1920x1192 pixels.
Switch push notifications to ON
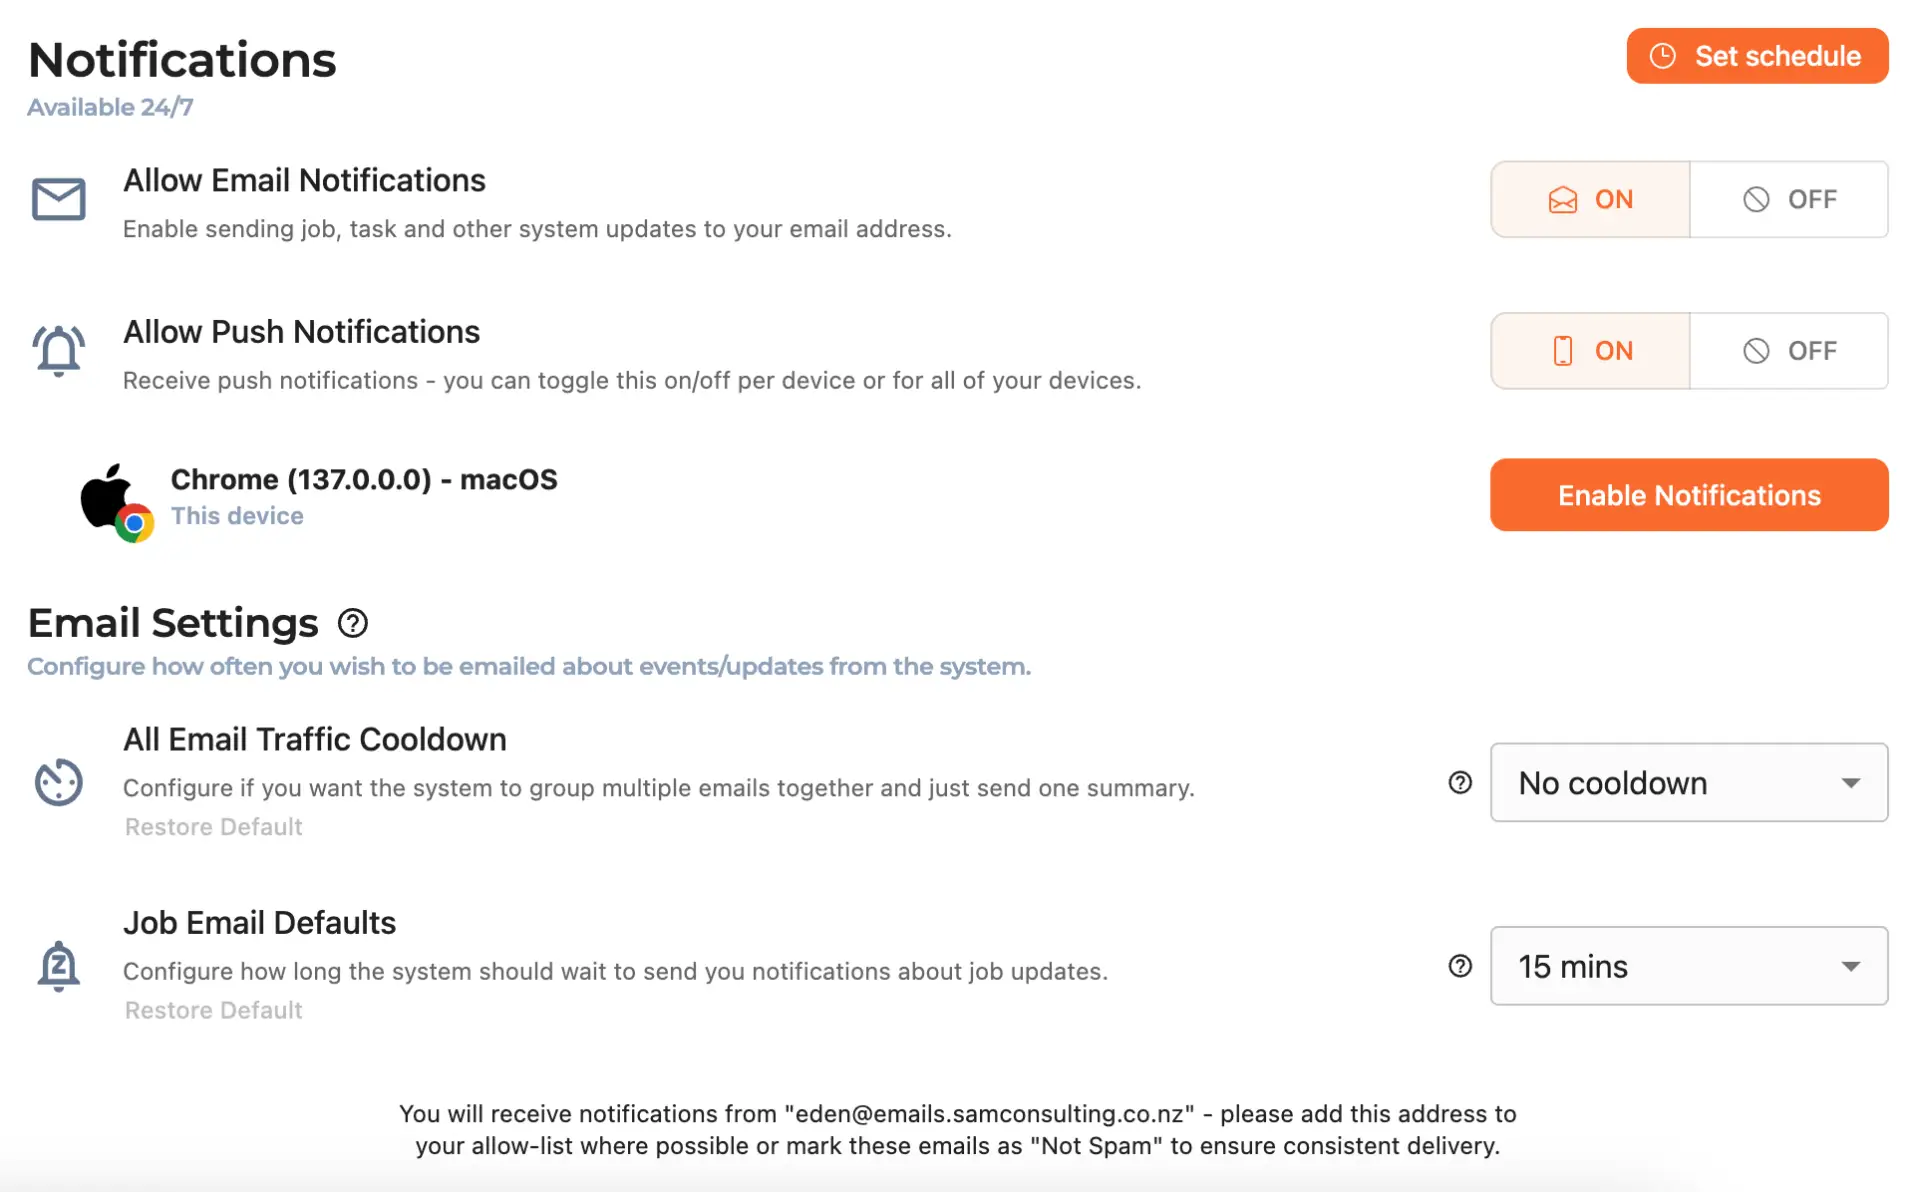point(1590,351)
